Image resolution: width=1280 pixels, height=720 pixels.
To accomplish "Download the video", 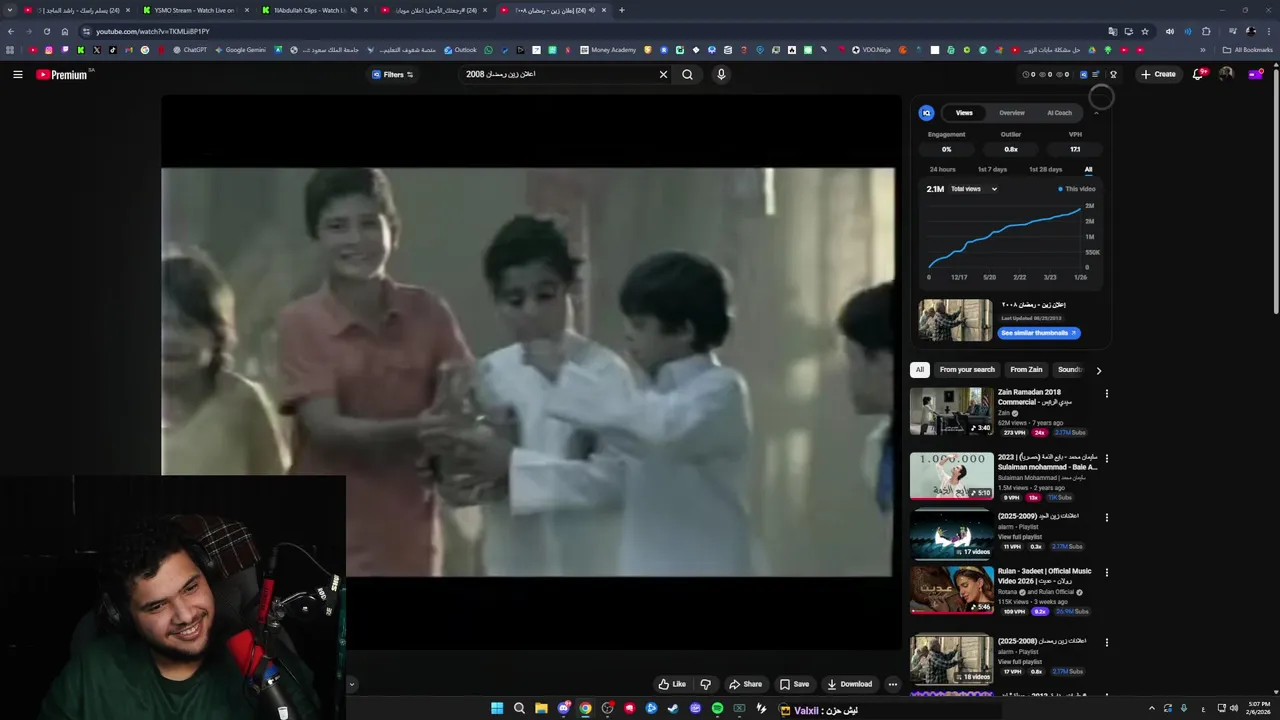I will pyautogui.click(x=850, y=684).
